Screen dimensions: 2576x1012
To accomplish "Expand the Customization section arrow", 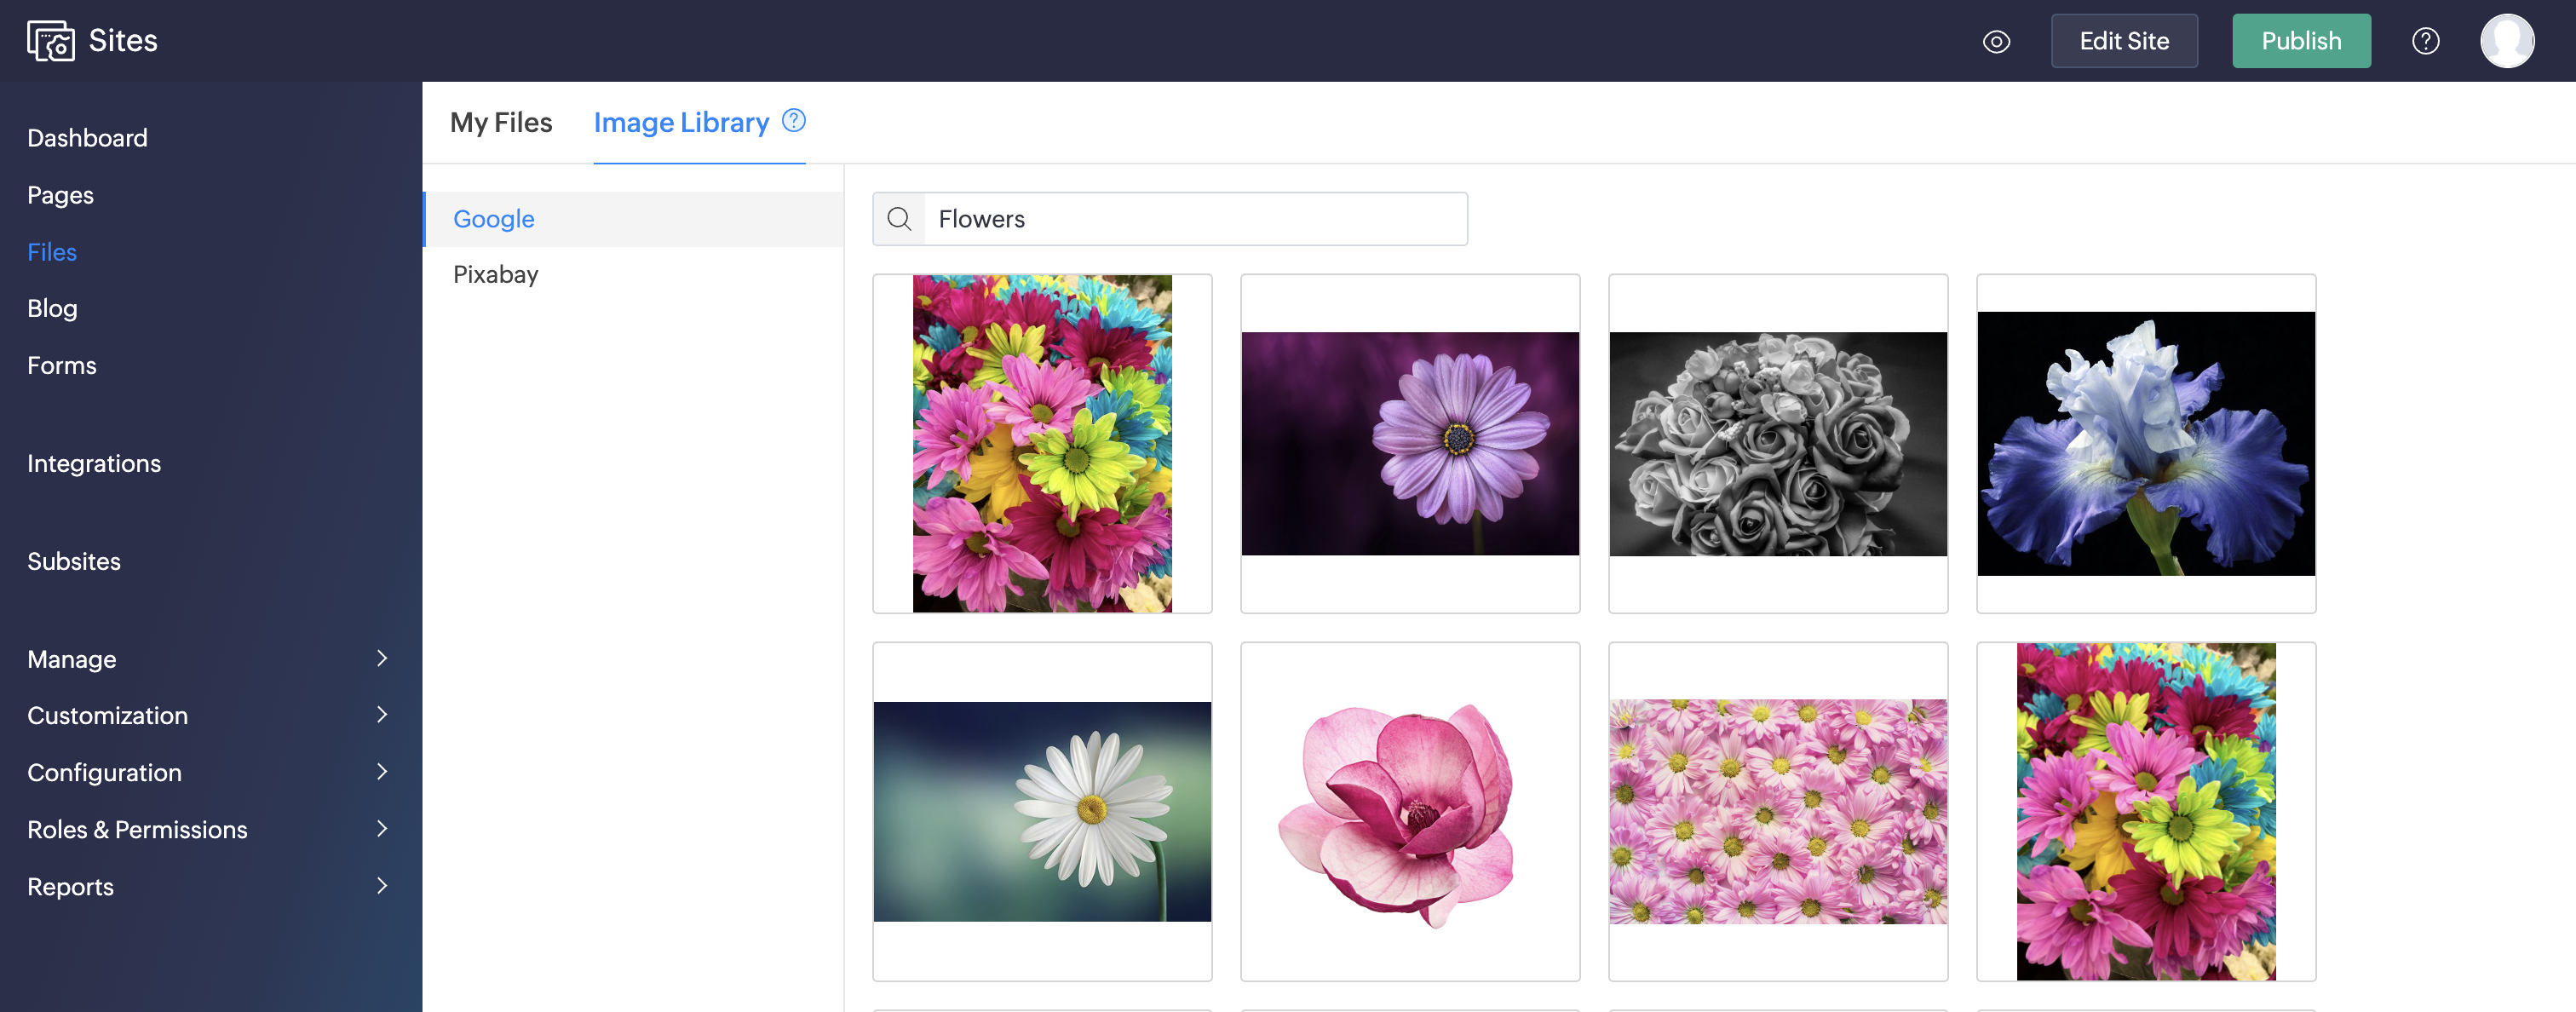I will coord(382,715).
